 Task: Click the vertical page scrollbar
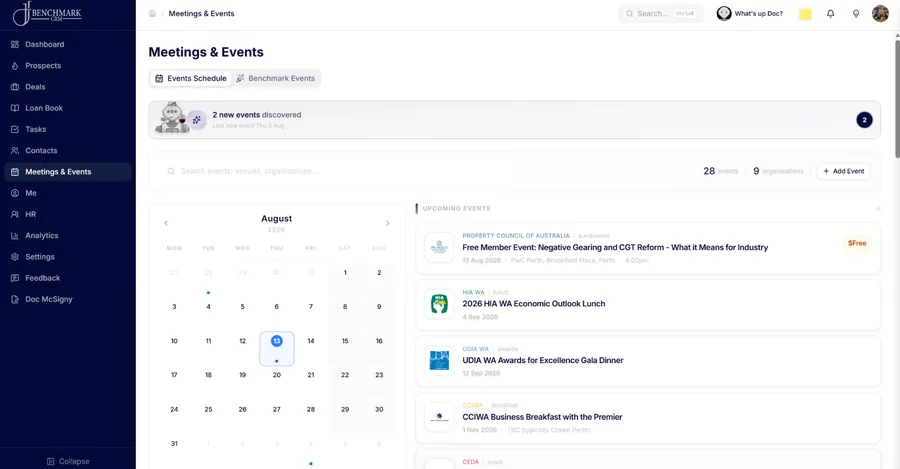(x=897, y=98)
